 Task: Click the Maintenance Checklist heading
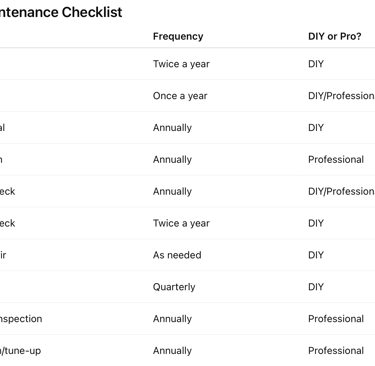[x=61, y=12]
